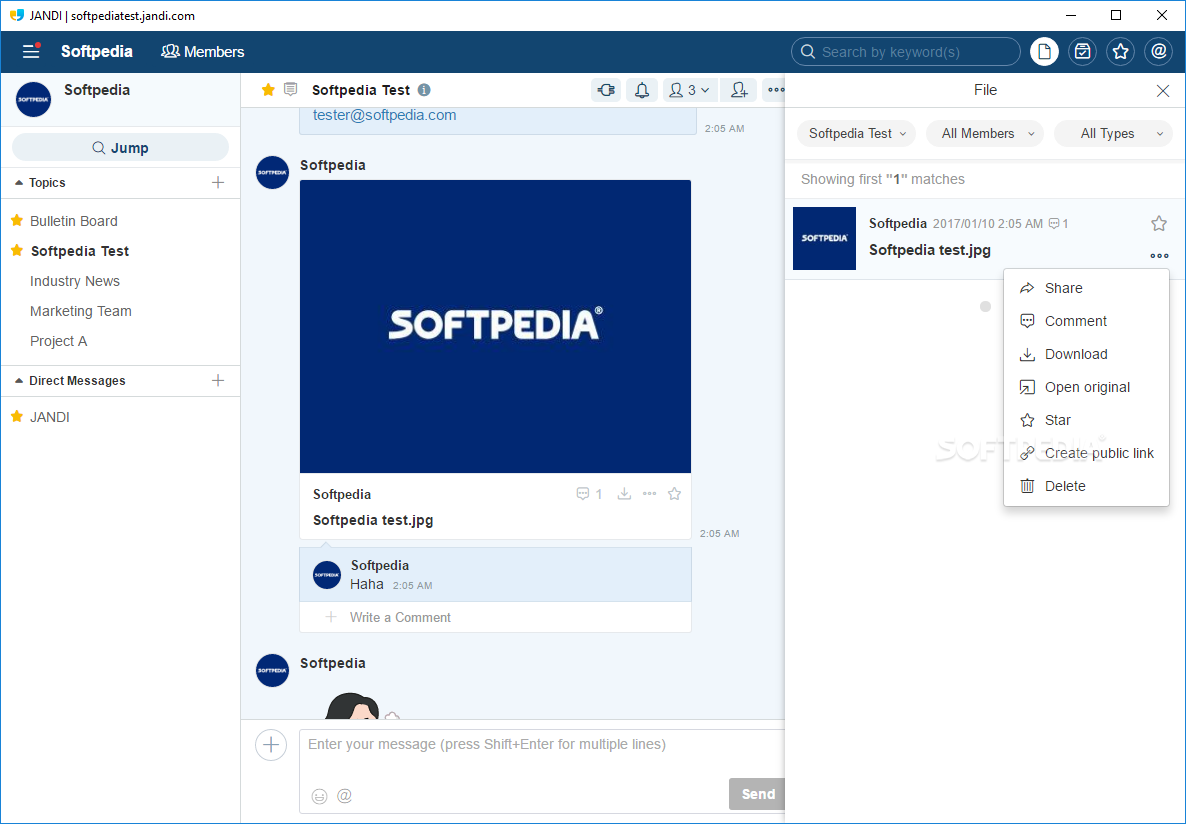Screen dimensions: 1186x824
Task: Open the tasks/calendar icon in the header
Action: [1082, 51]
